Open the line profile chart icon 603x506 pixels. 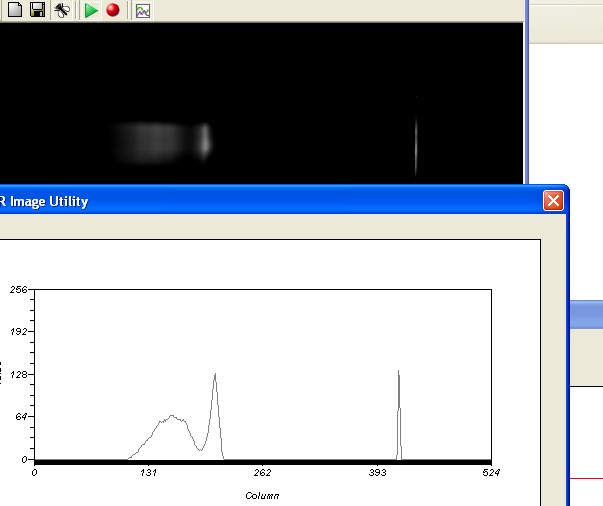(x=143, y=11)
